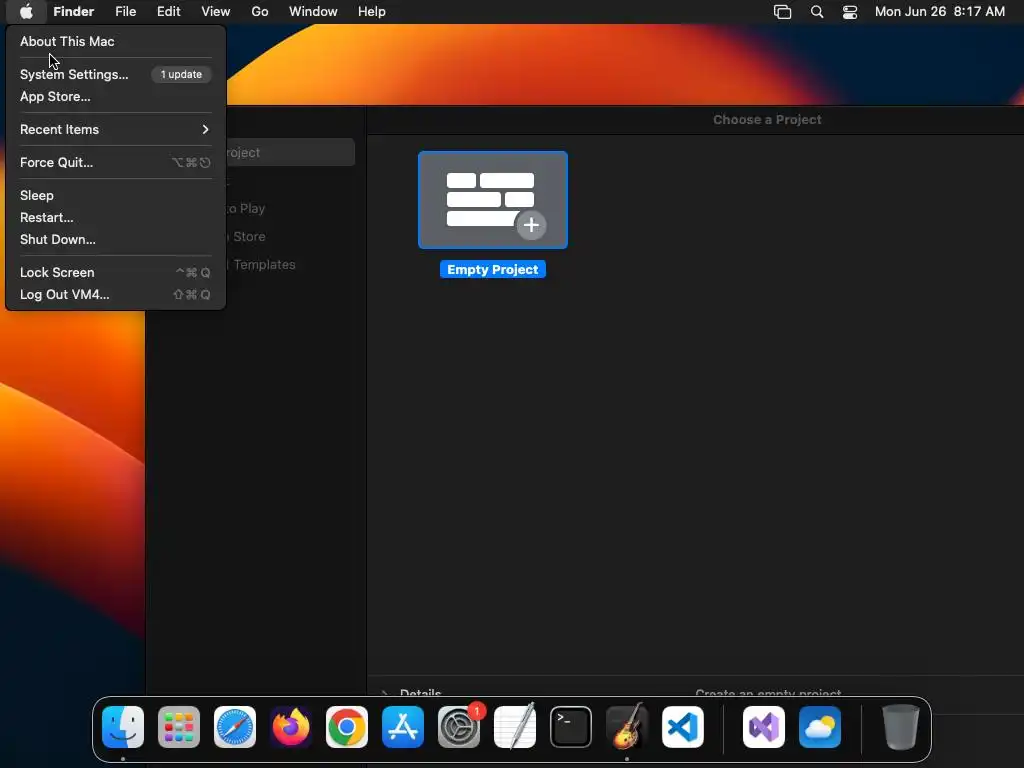
Task: Open the View menu
Action: (x=216, y=12)
